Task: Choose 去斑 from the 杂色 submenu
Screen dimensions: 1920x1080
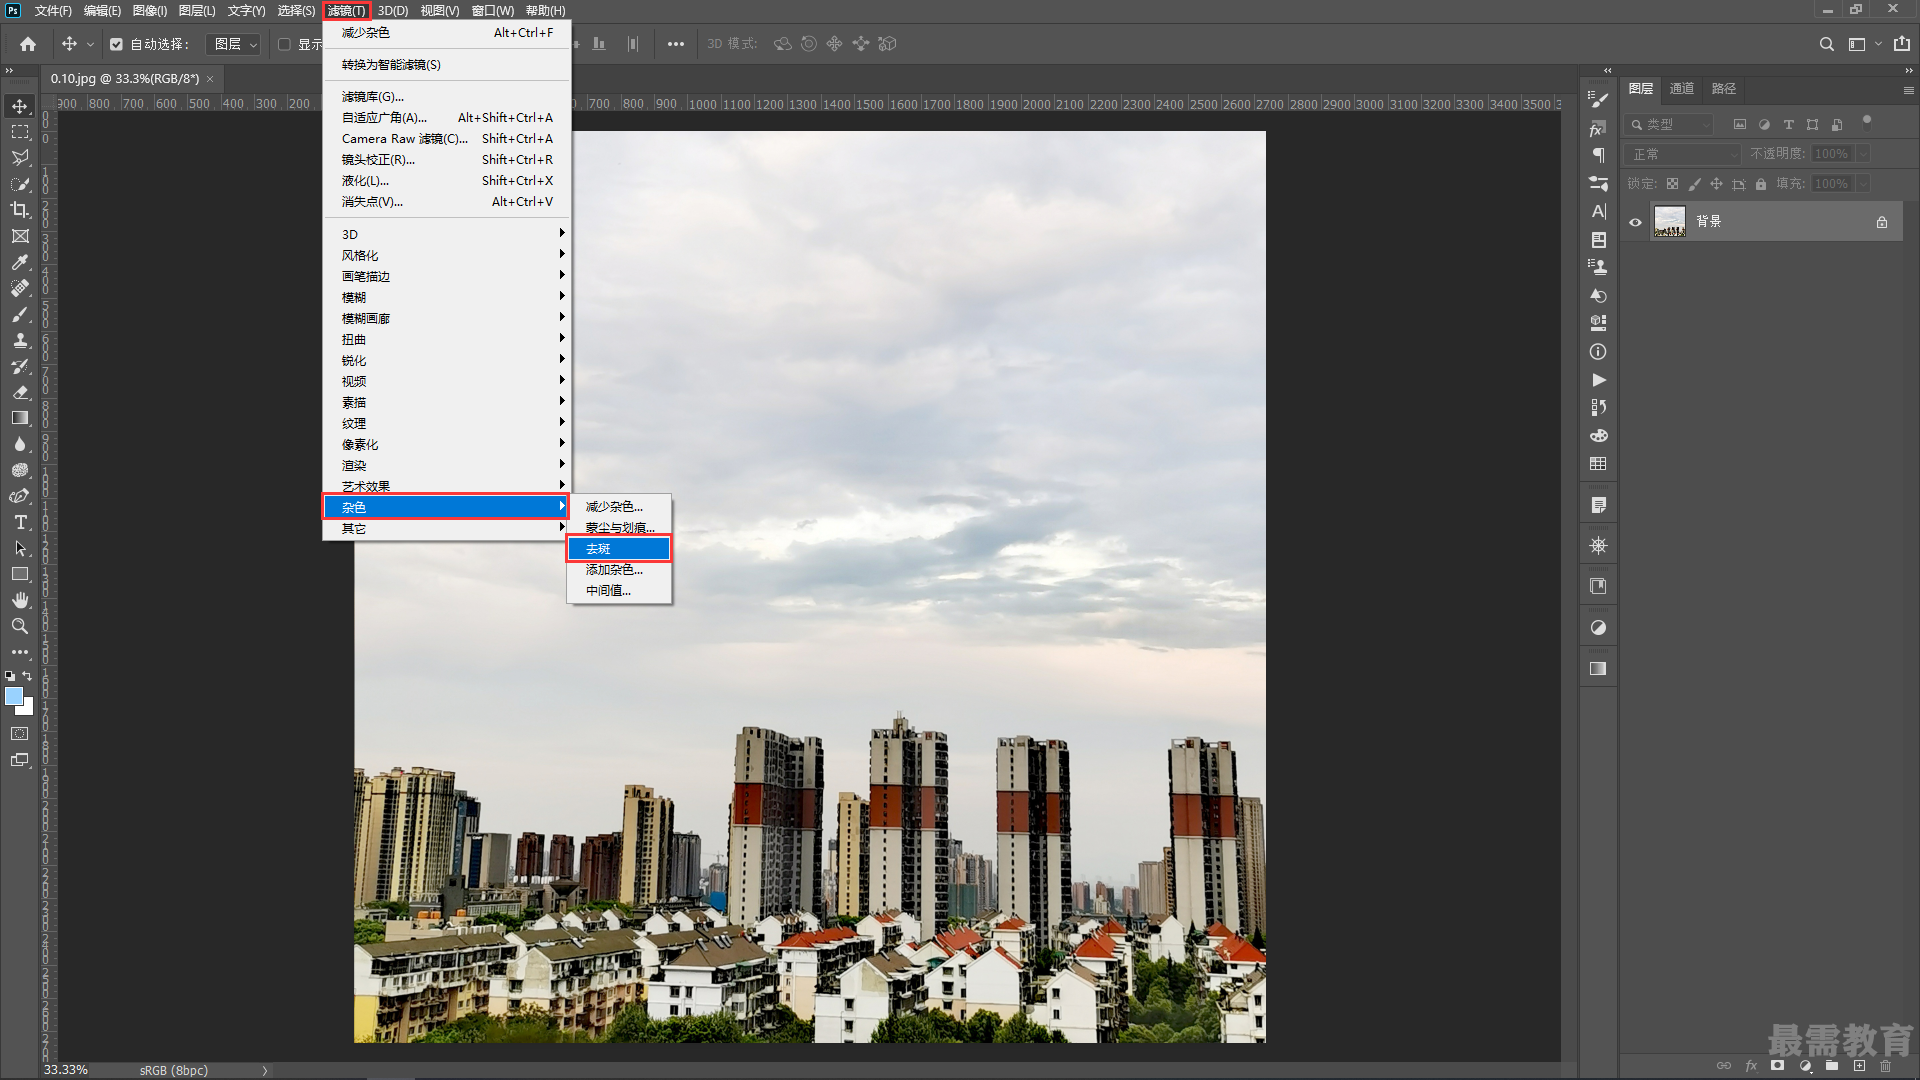Action: click(619, 548)
